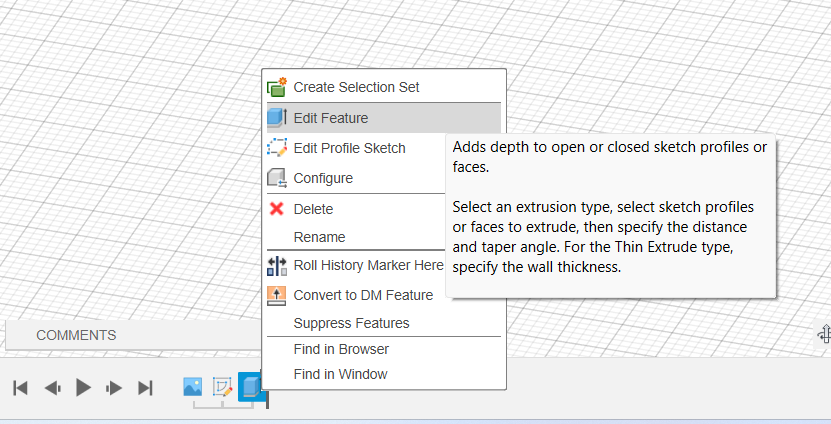Expand the COMMENTS panel

(76, 335)
